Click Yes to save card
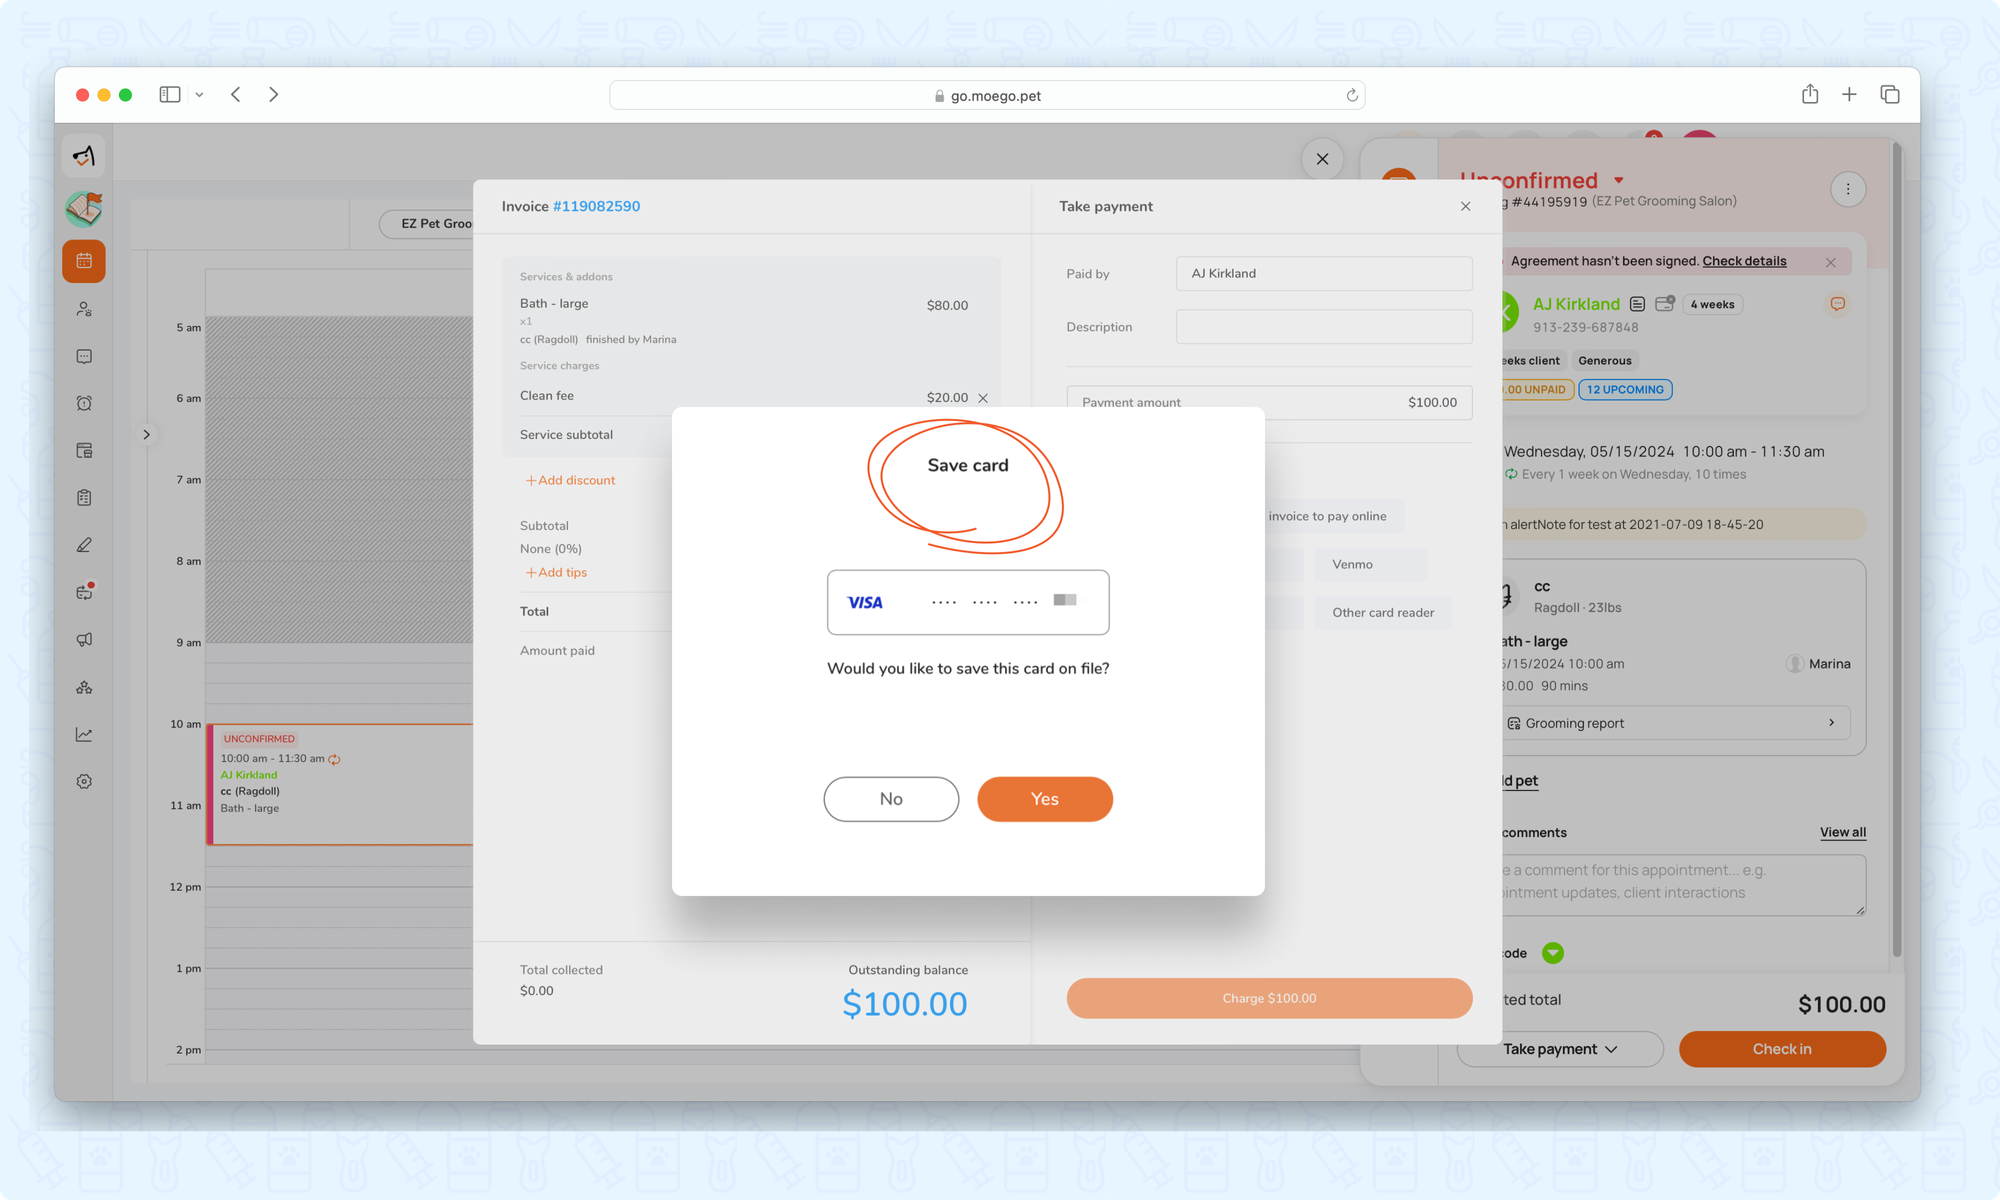This screenshot has width=2000, height=1200. point(1044,799)
